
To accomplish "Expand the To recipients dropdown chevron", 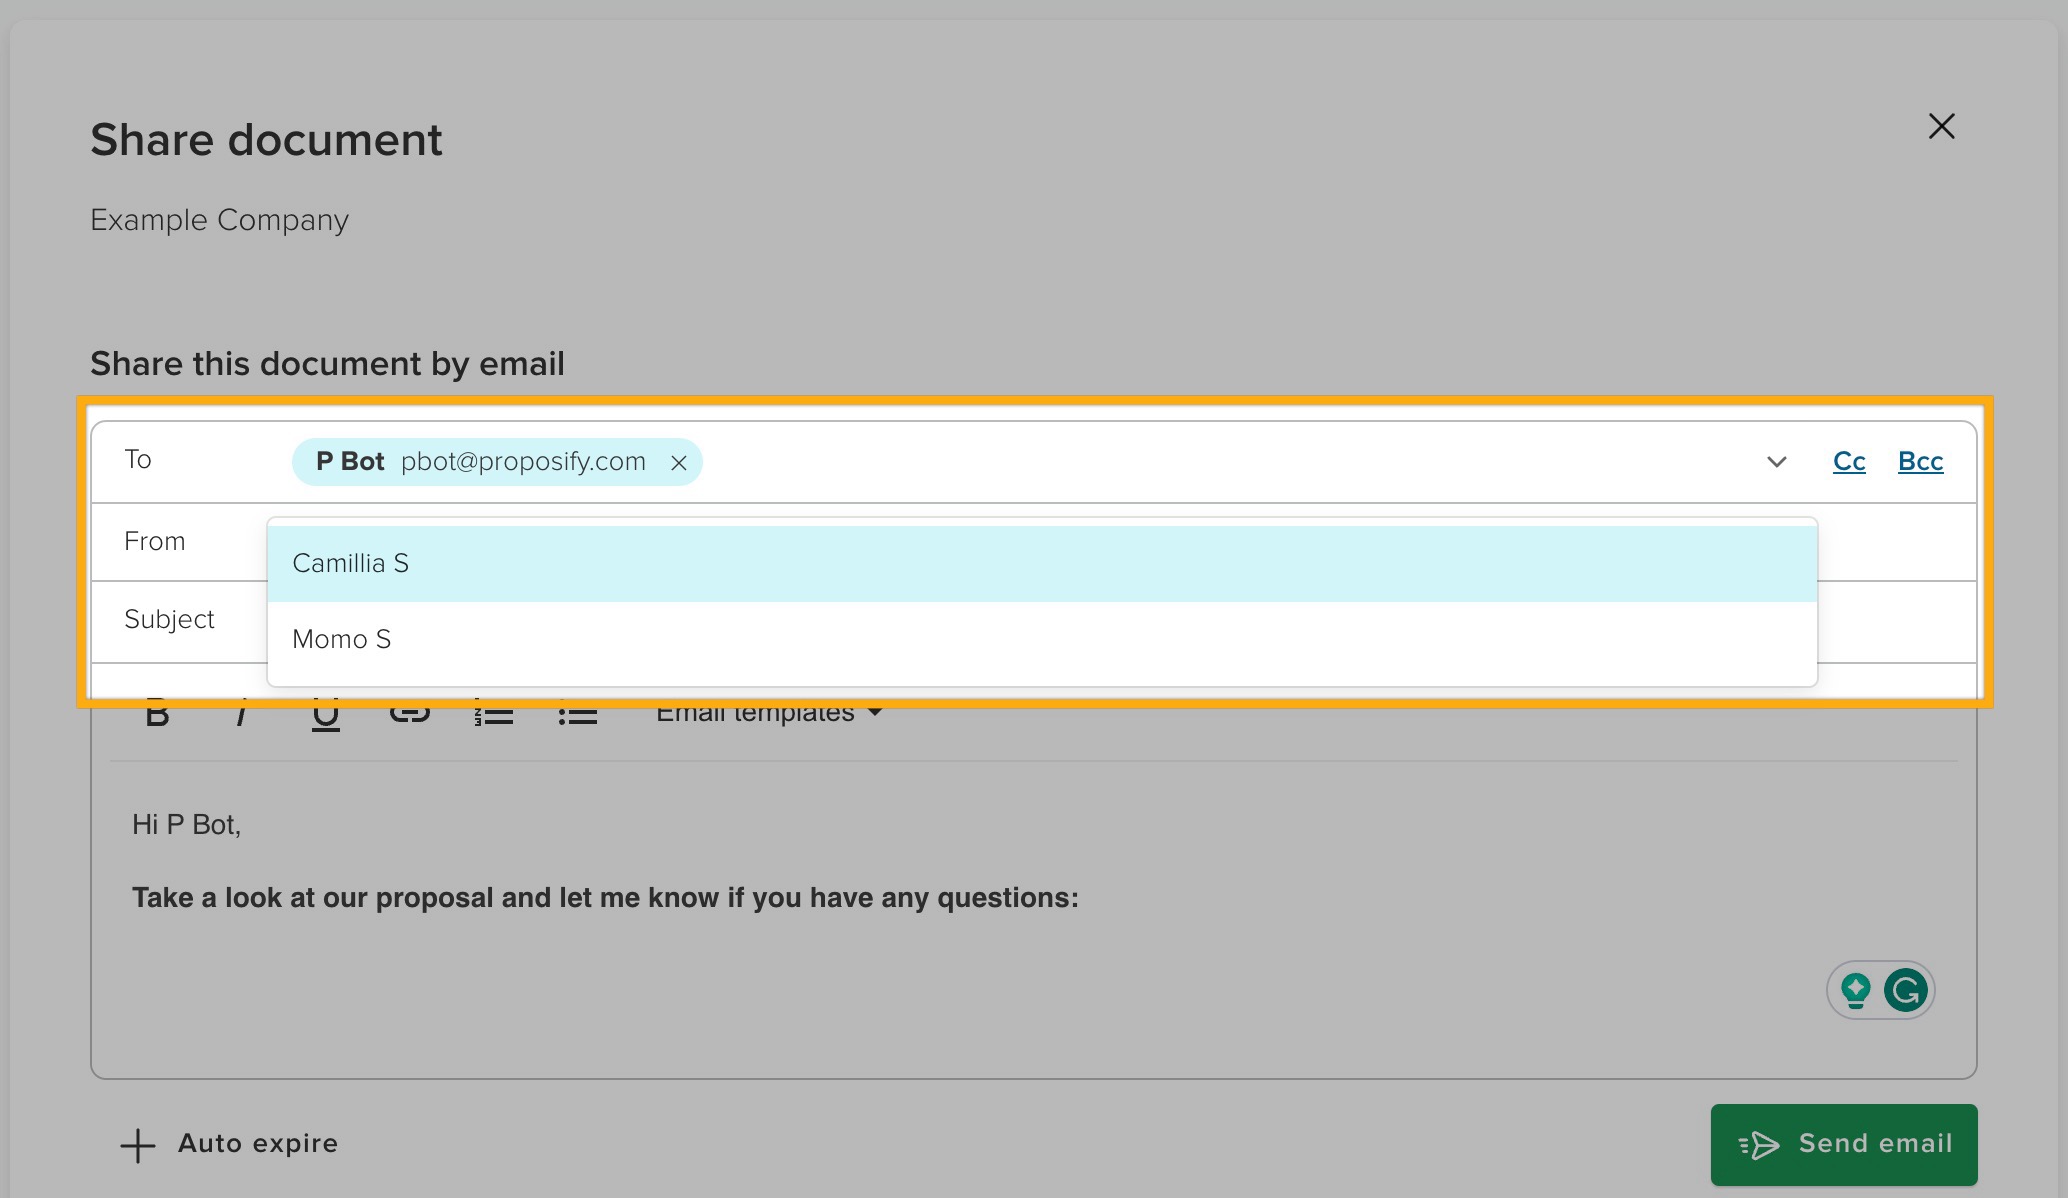I will click(1776, 462).
